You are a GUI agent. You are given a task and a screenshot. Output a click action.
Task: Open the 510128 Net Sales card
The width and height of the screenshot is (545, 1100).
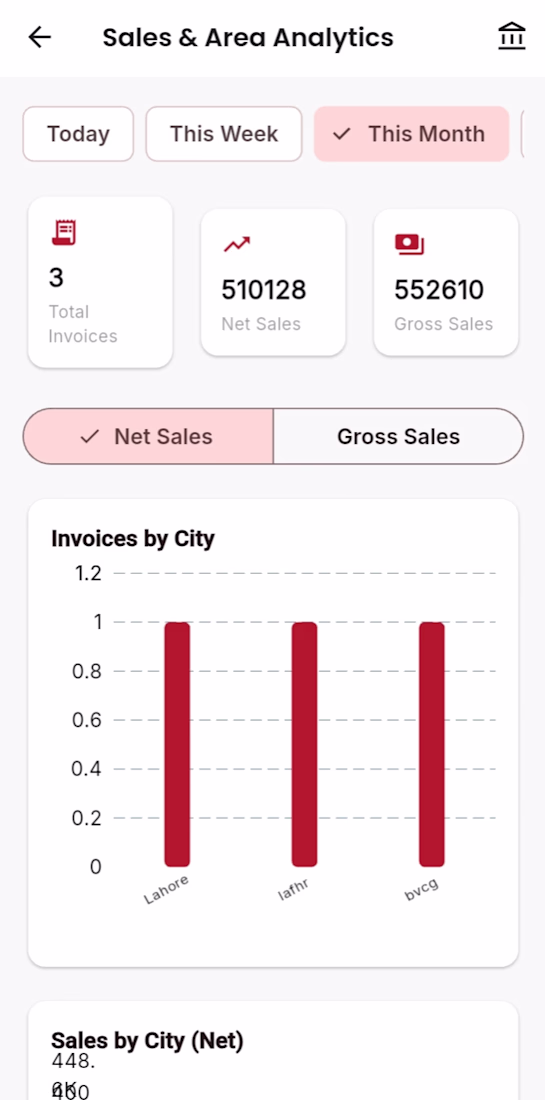[x=273, y=282]
